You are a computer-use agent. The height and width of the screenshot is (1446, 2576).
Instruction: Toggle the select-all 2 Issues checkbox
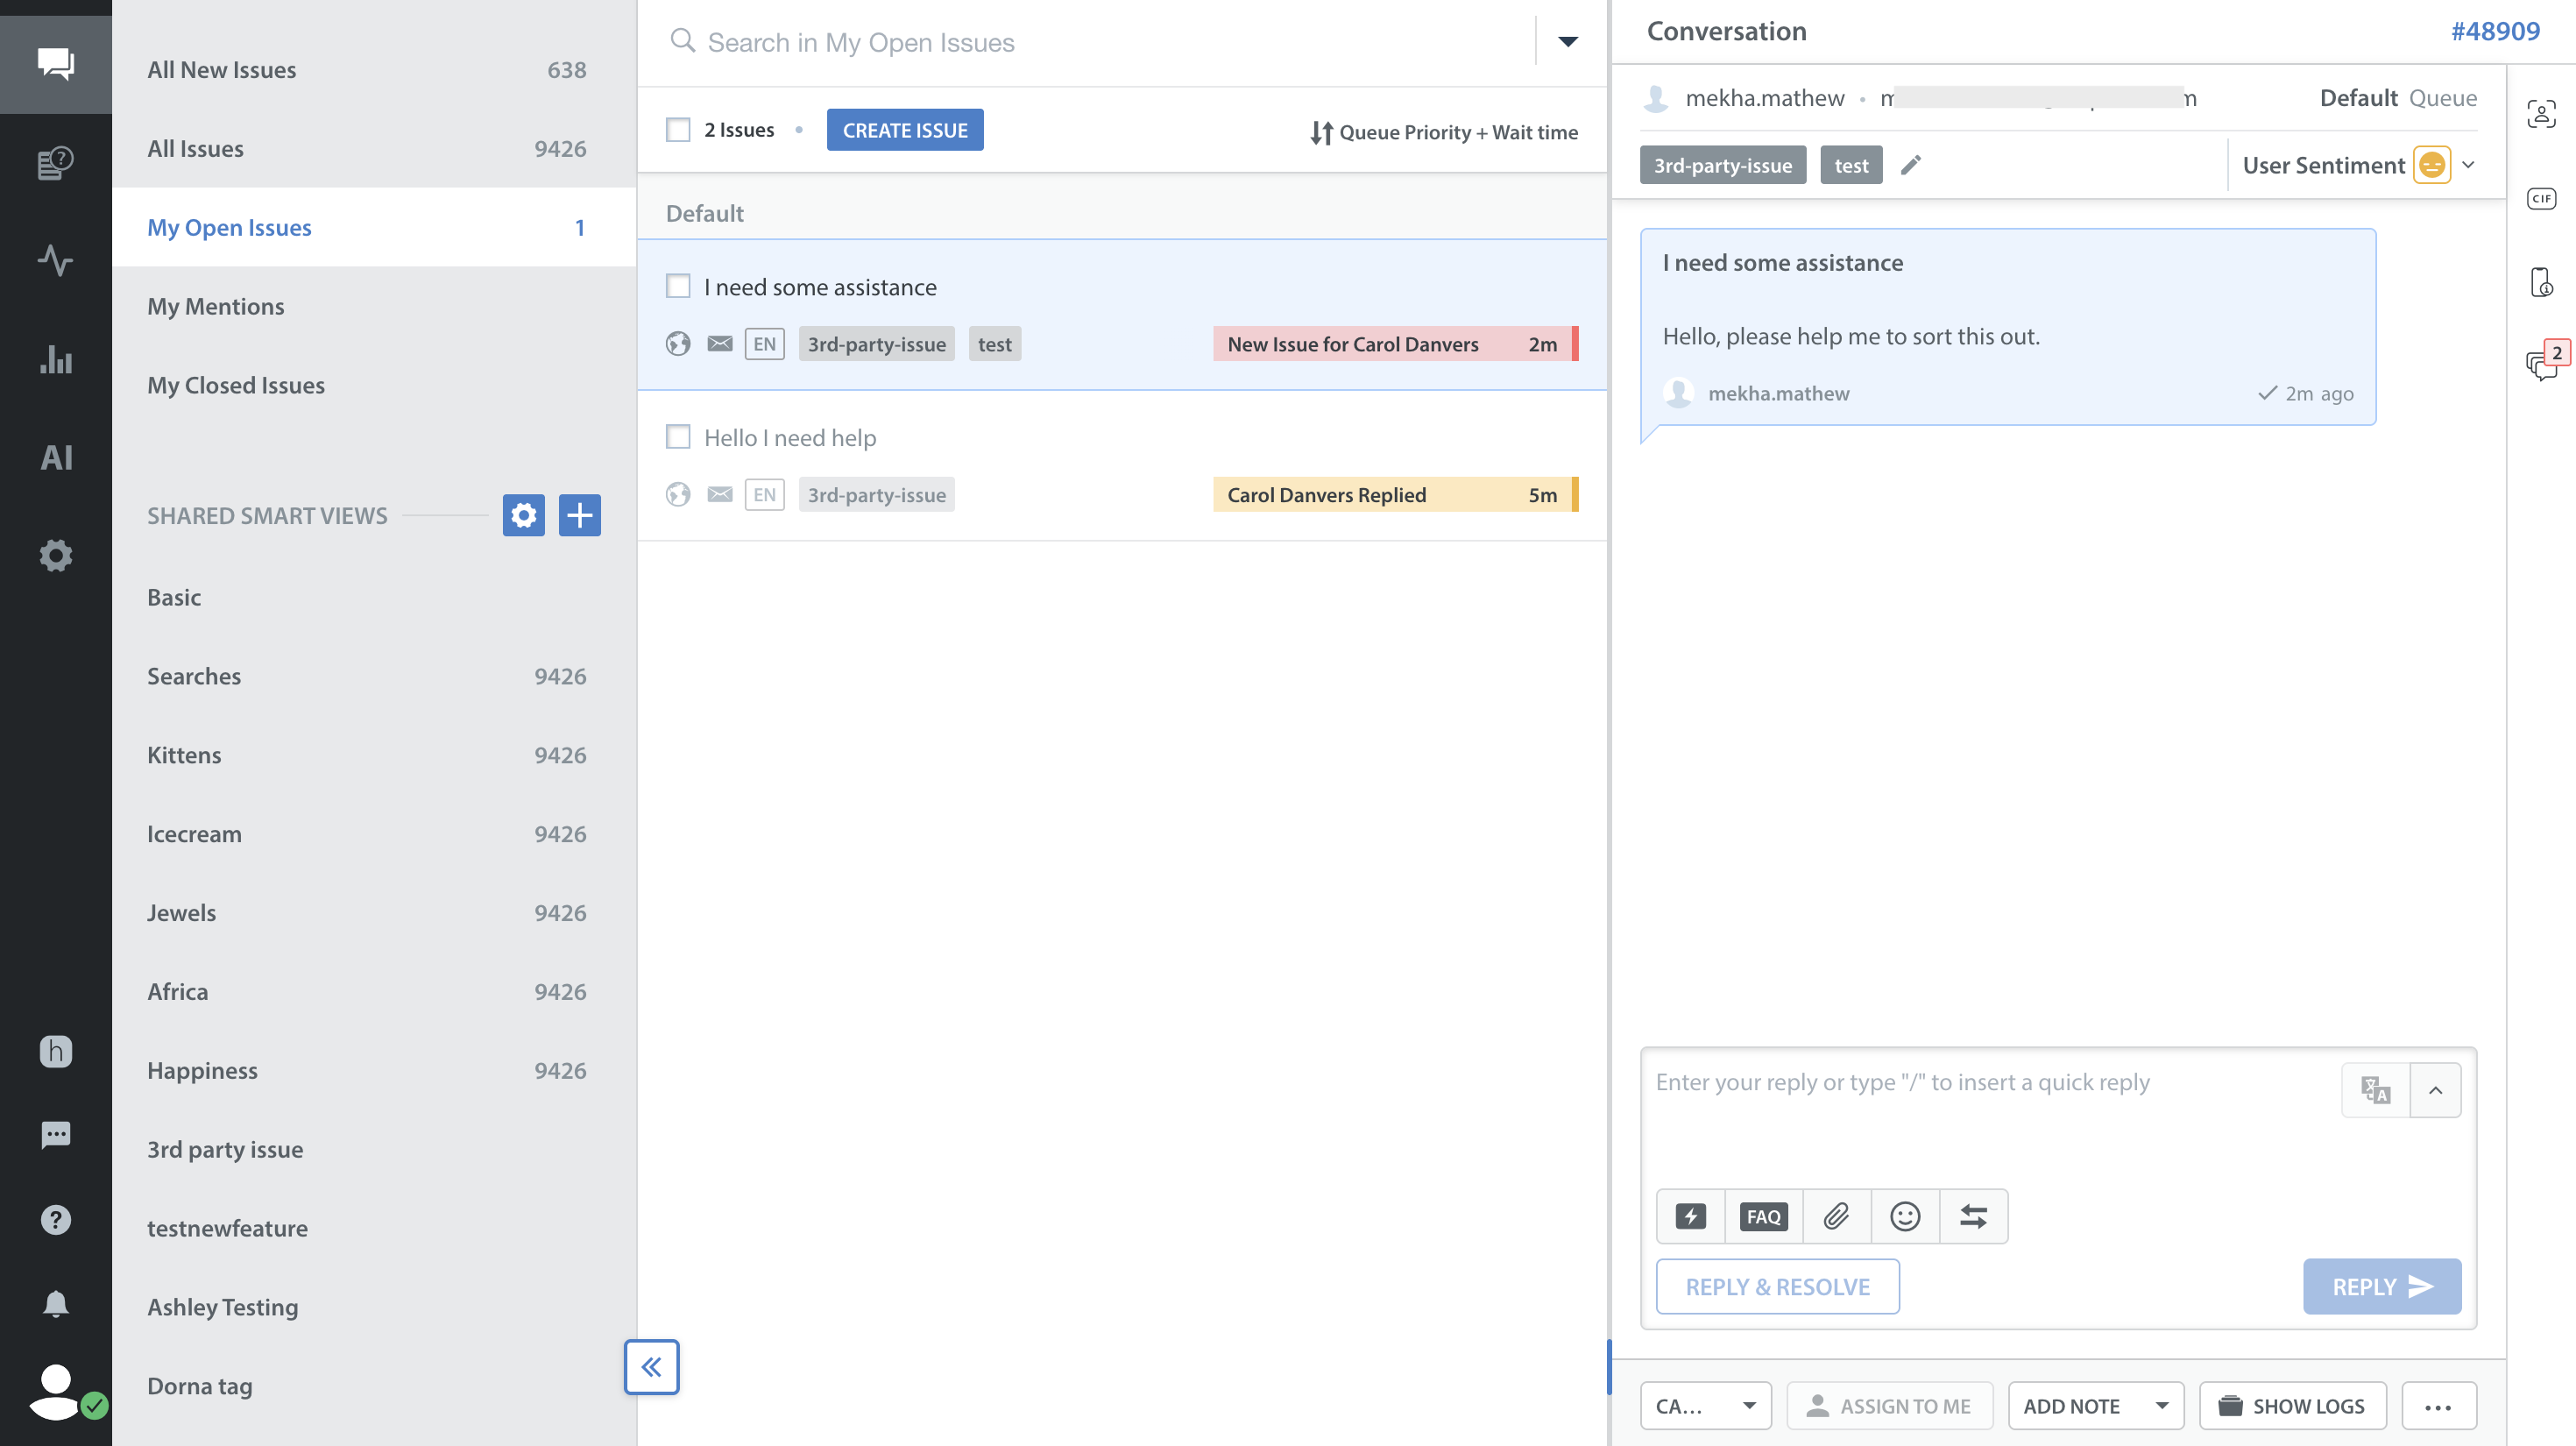click(x=678, y=130)
